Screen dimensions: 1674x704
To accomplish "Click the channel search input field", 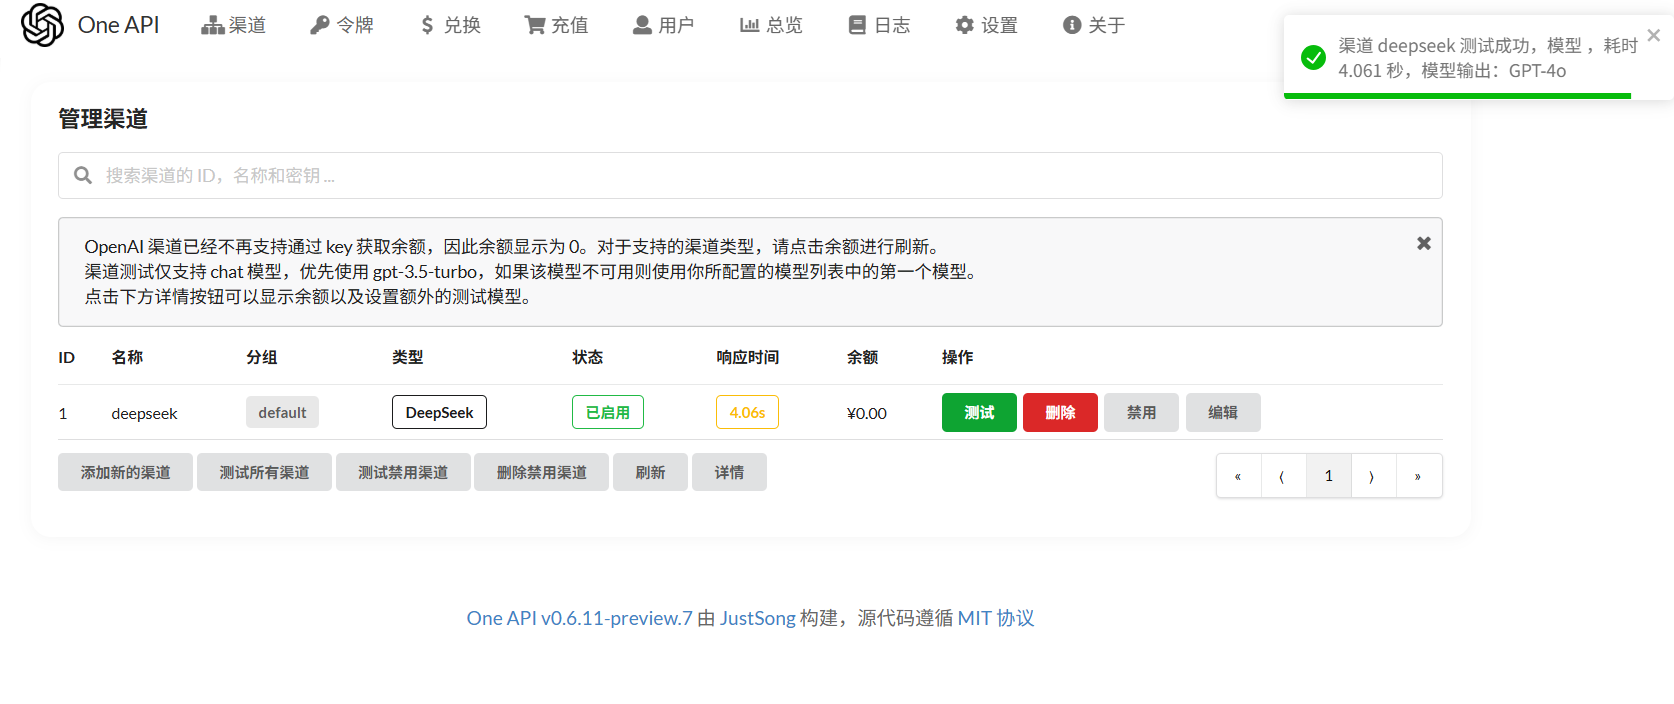I will pyautogui.click(x=750, y=175).
